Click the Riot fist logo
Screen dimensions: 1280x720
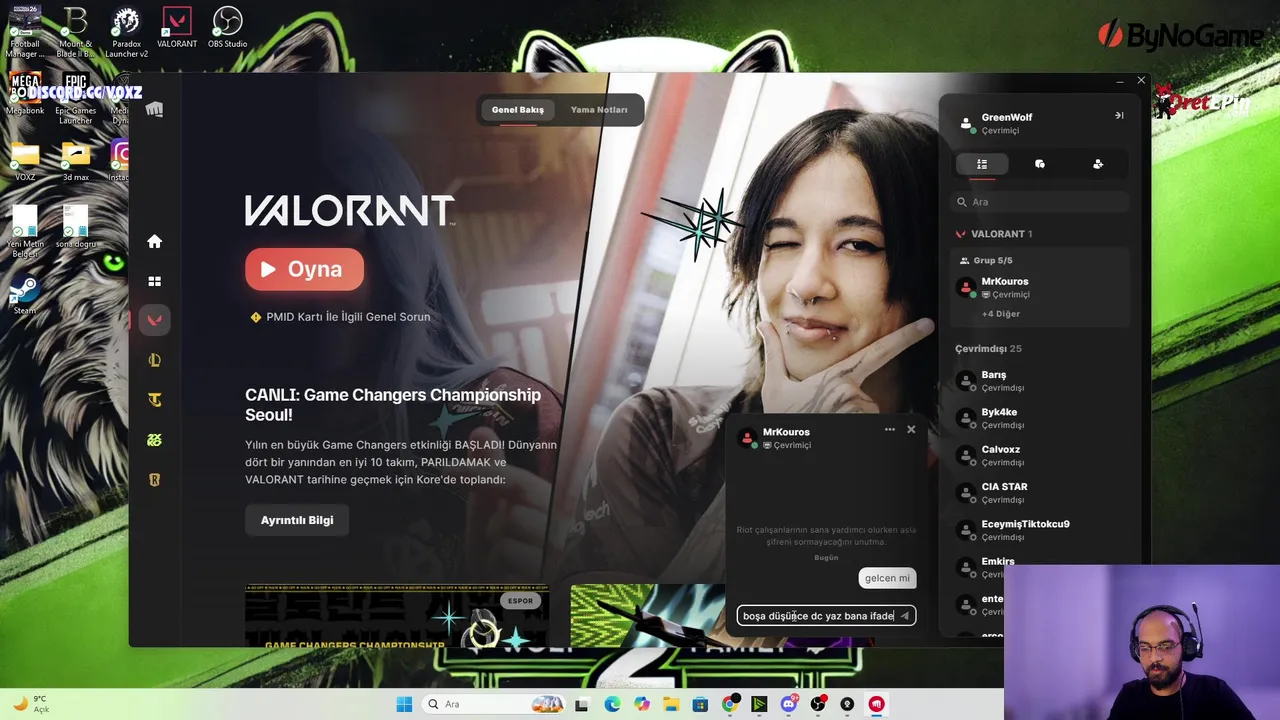154,109
